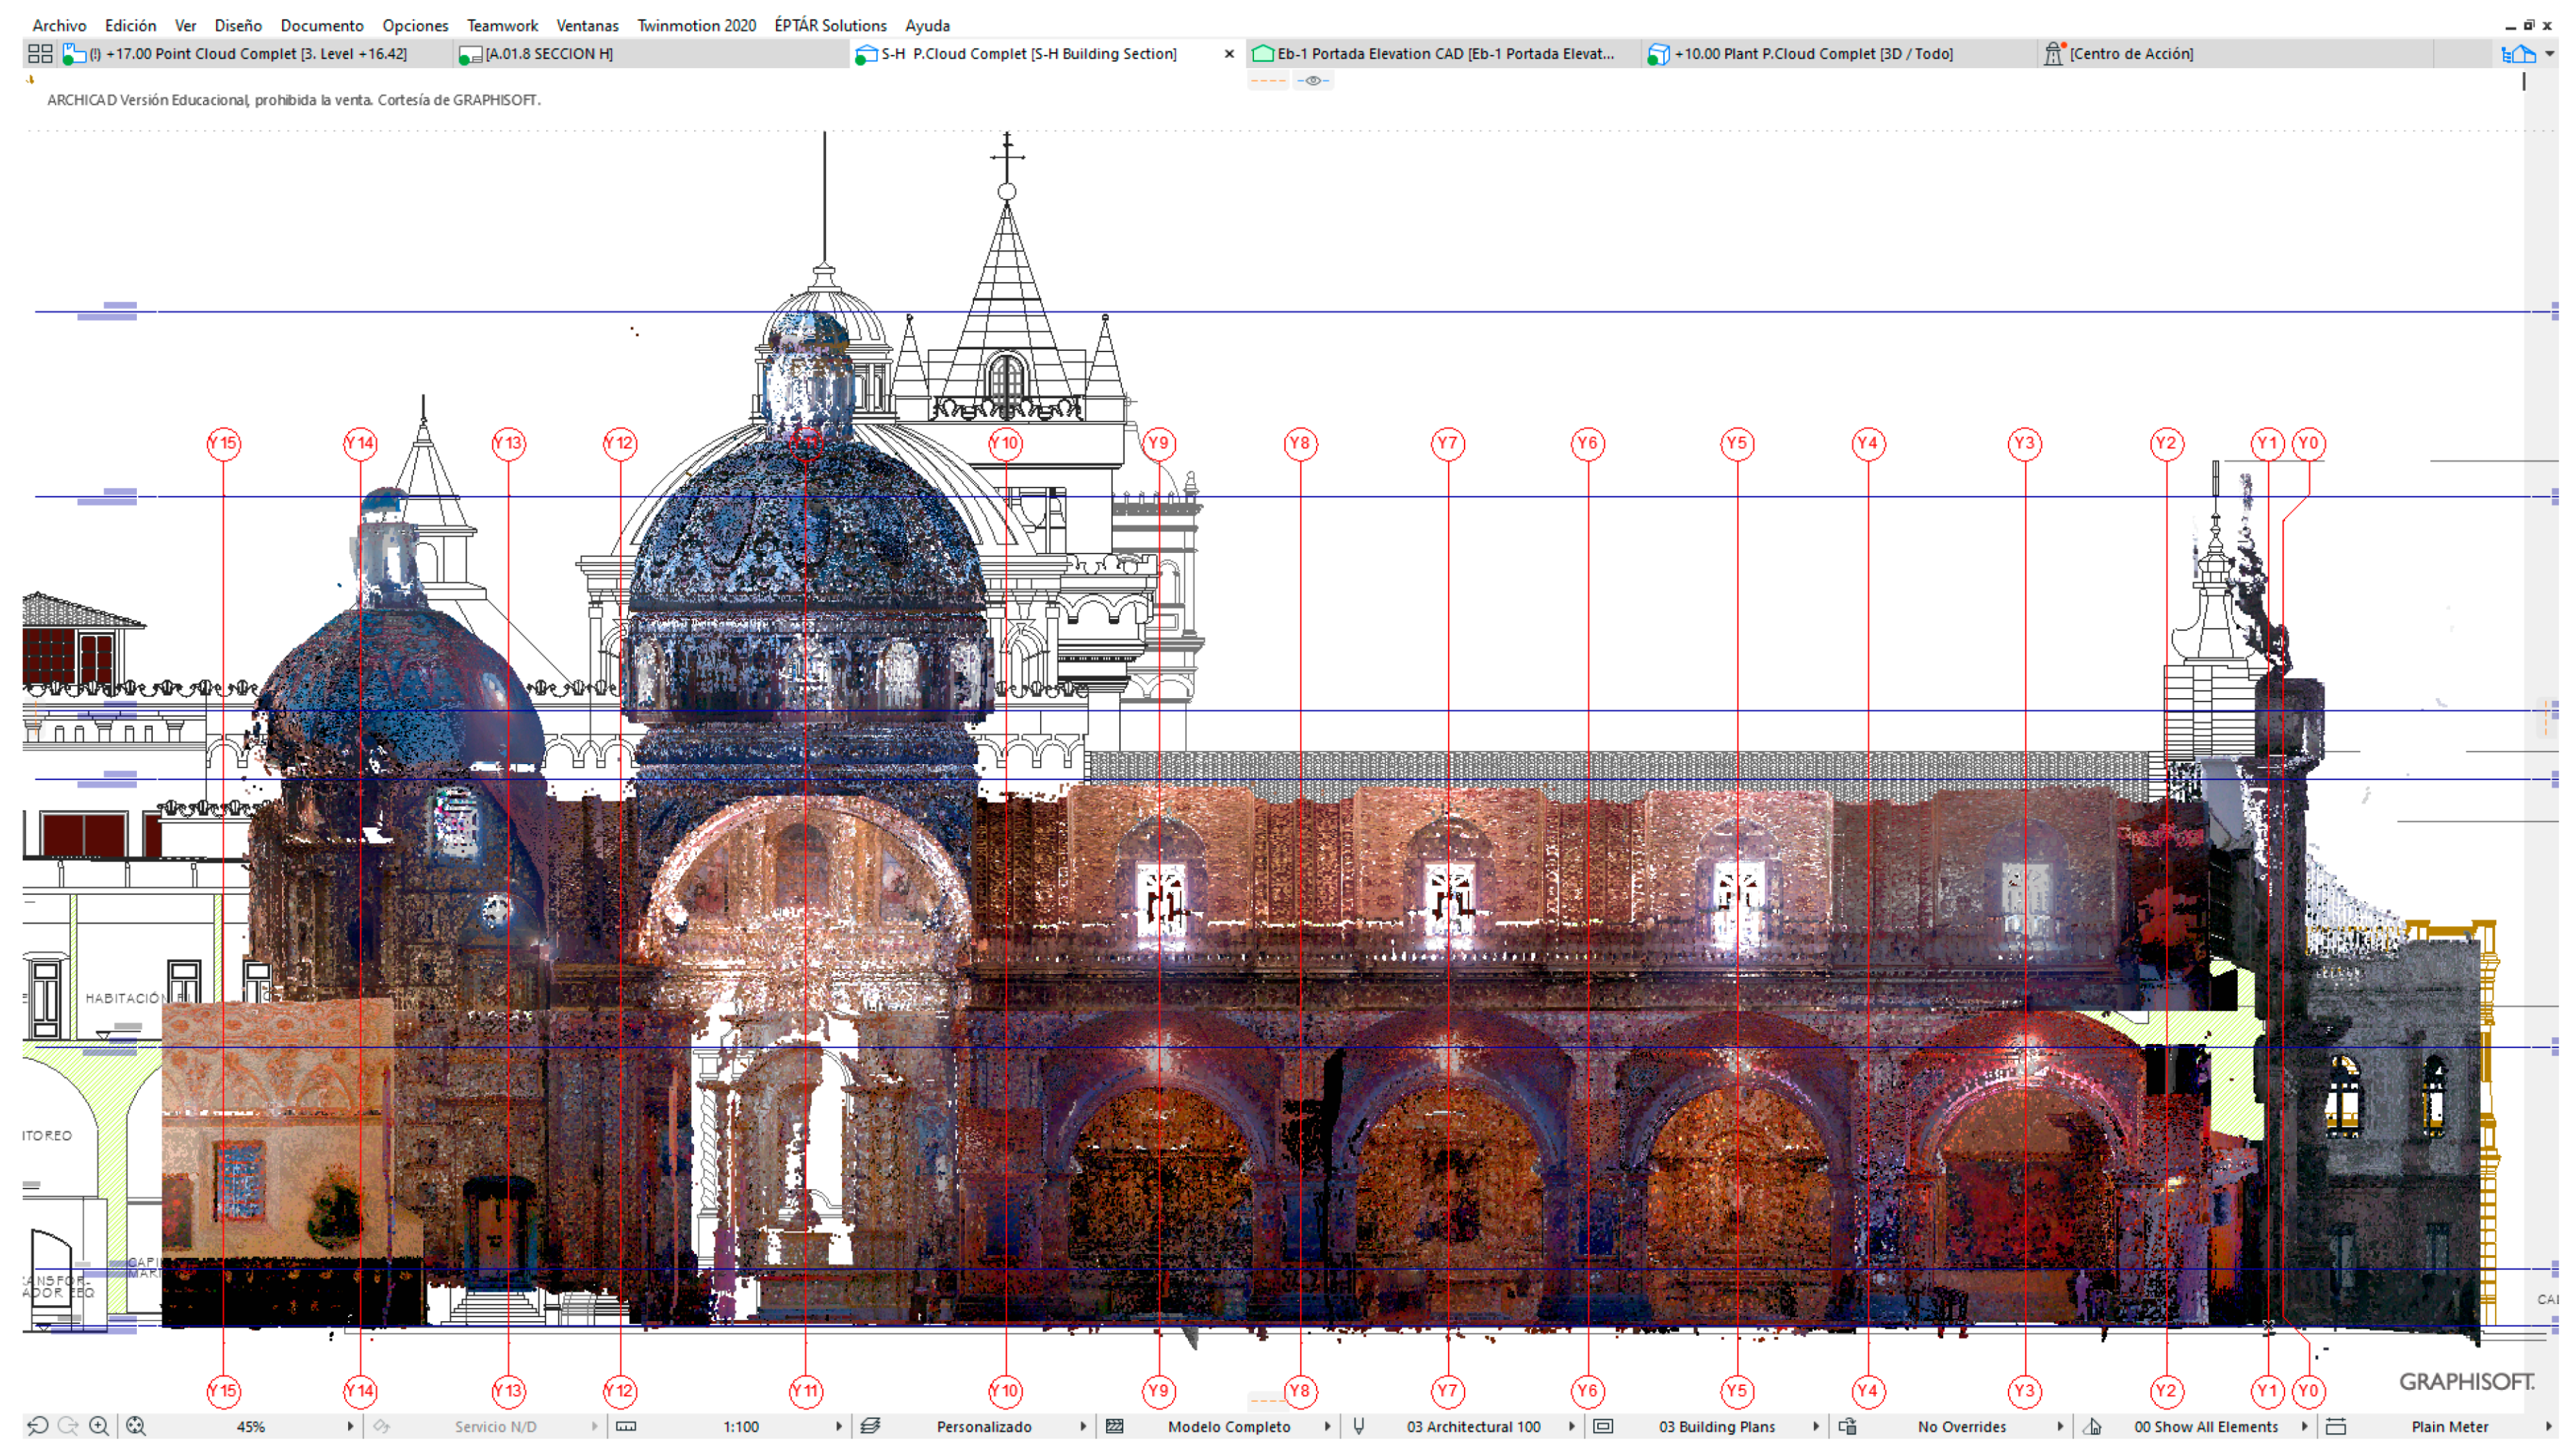The width and height of the screenshot is (2572, 1456).
Task: Click the zoom in magnifier icon
Action: [x=99, y=1426]
